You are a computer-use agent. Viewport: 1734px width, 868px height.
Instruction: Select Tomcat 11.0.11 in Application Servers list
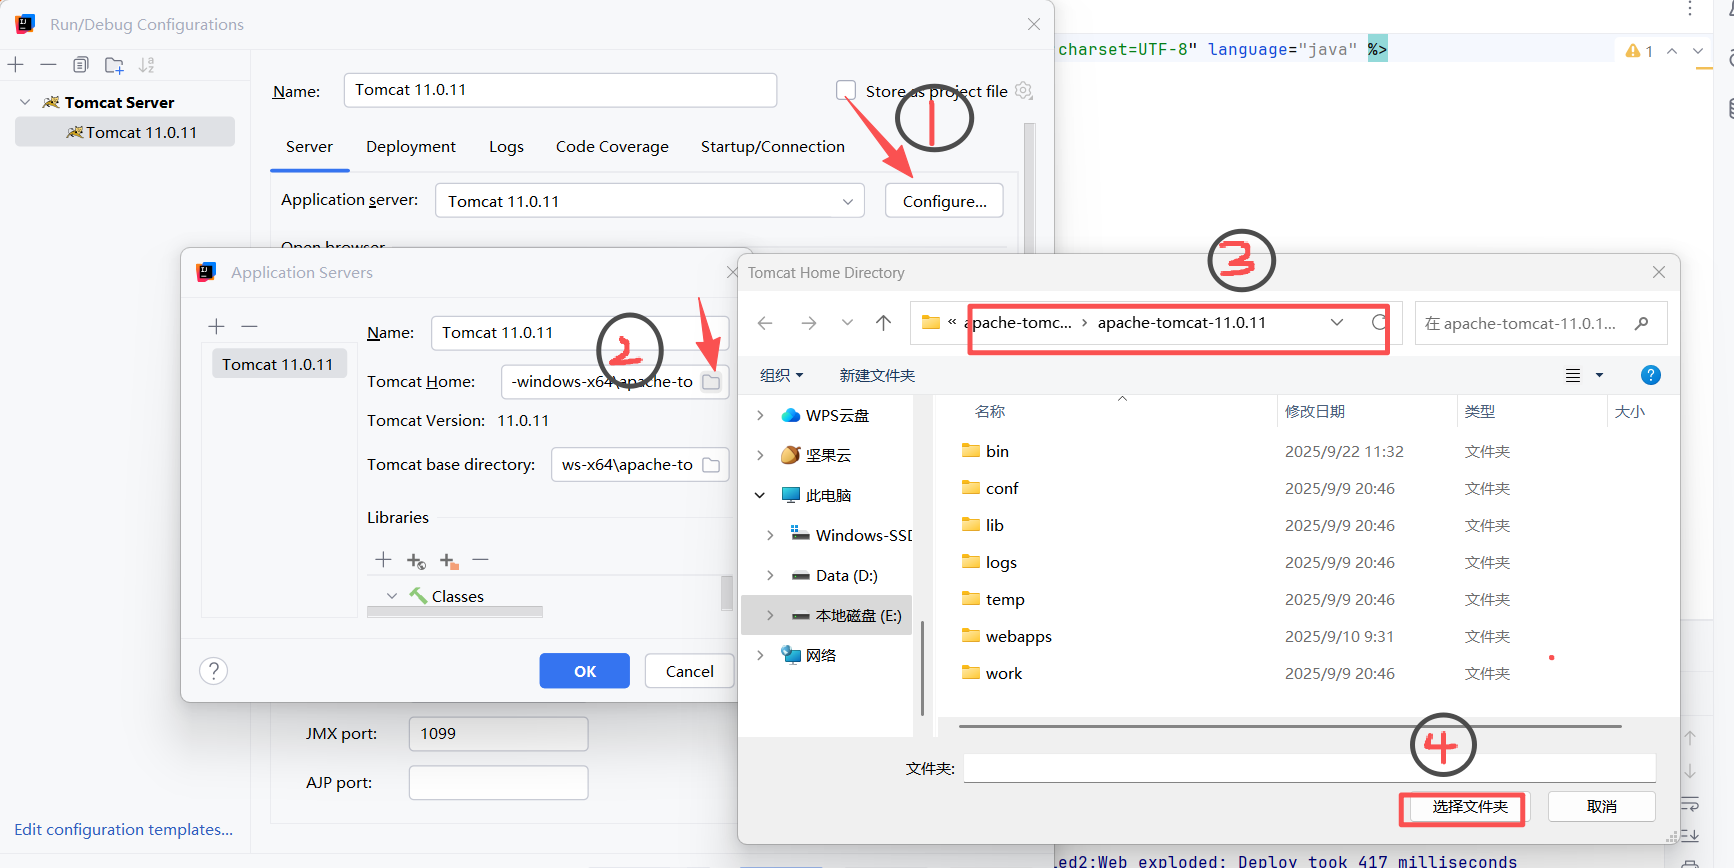click(x=278, y=364)
